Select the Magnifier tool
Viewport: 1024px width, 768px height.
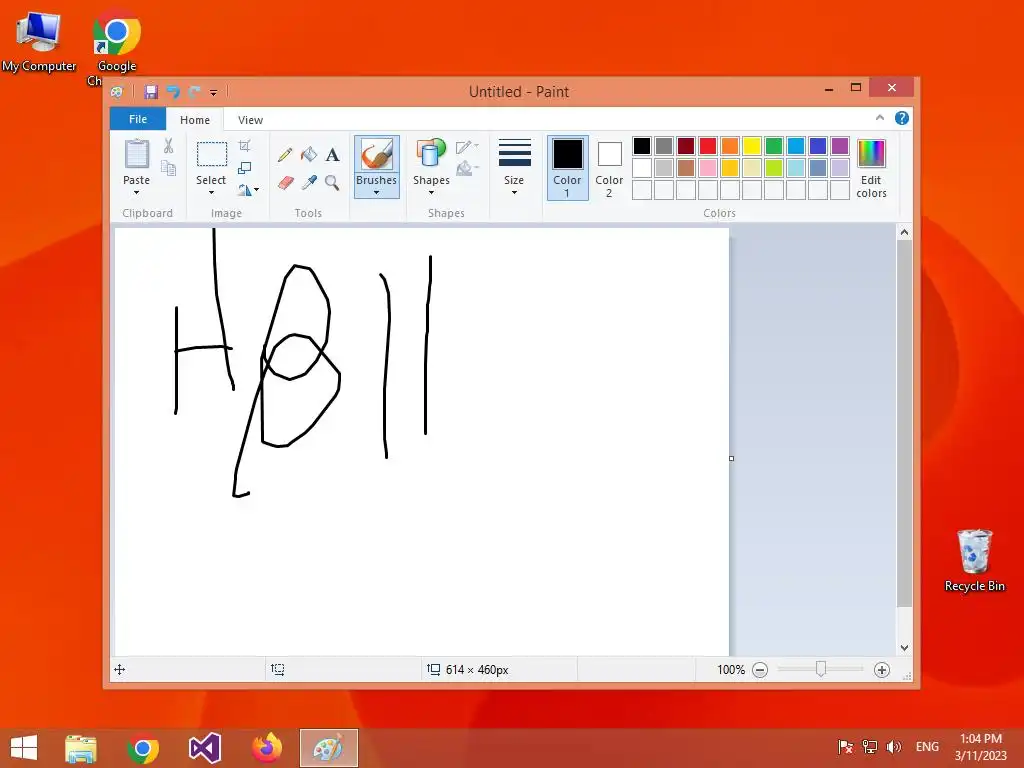pos(332,182)
